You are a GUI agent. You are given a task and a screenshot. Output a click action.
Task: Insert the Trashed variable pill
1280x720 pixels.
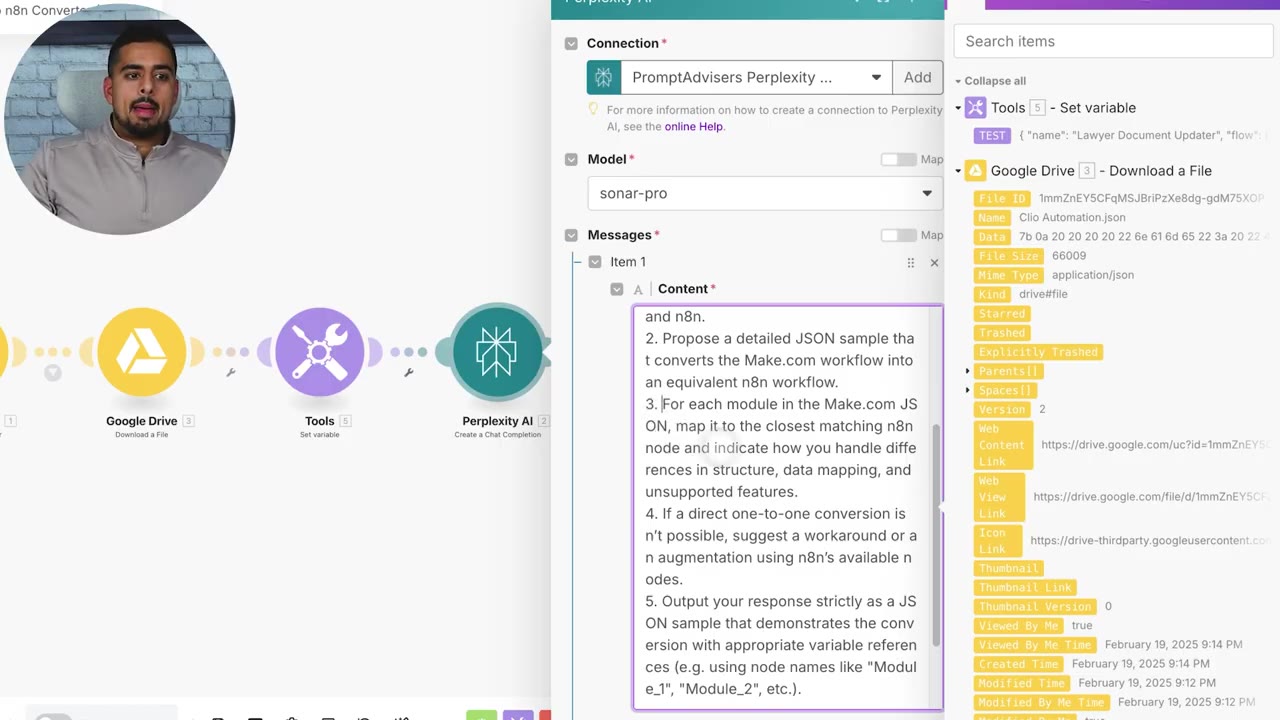1002,333
